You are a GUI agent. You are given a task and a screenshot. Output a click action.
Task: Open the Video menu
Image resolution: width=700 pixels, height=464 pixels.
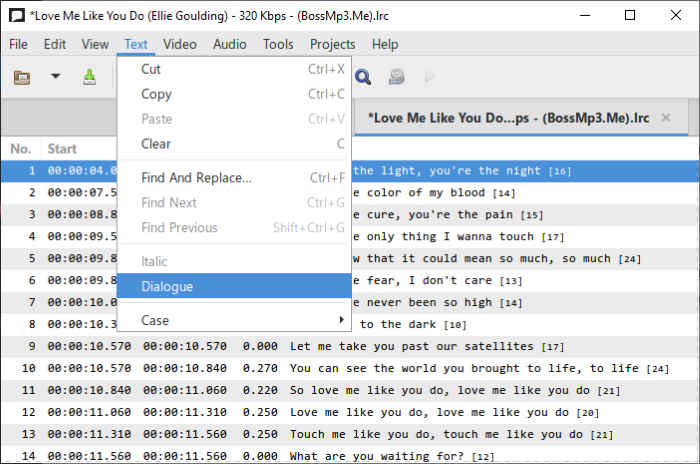[x=179, y=44]
